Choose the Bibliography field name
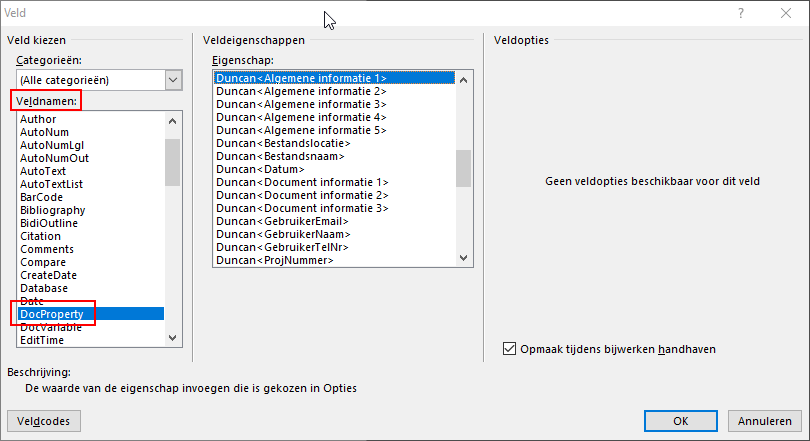 click(52, 210)
